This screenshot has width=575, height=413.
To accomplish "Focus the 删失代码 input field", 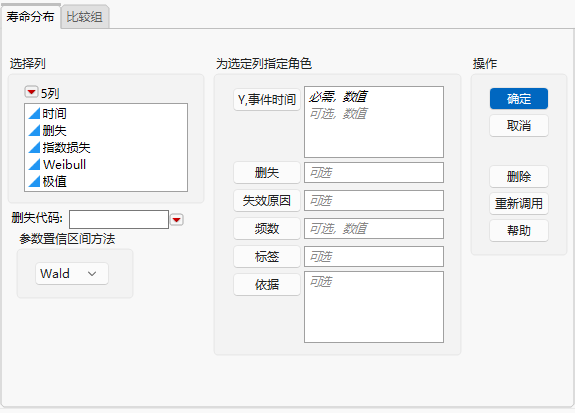I will [119, 219].
